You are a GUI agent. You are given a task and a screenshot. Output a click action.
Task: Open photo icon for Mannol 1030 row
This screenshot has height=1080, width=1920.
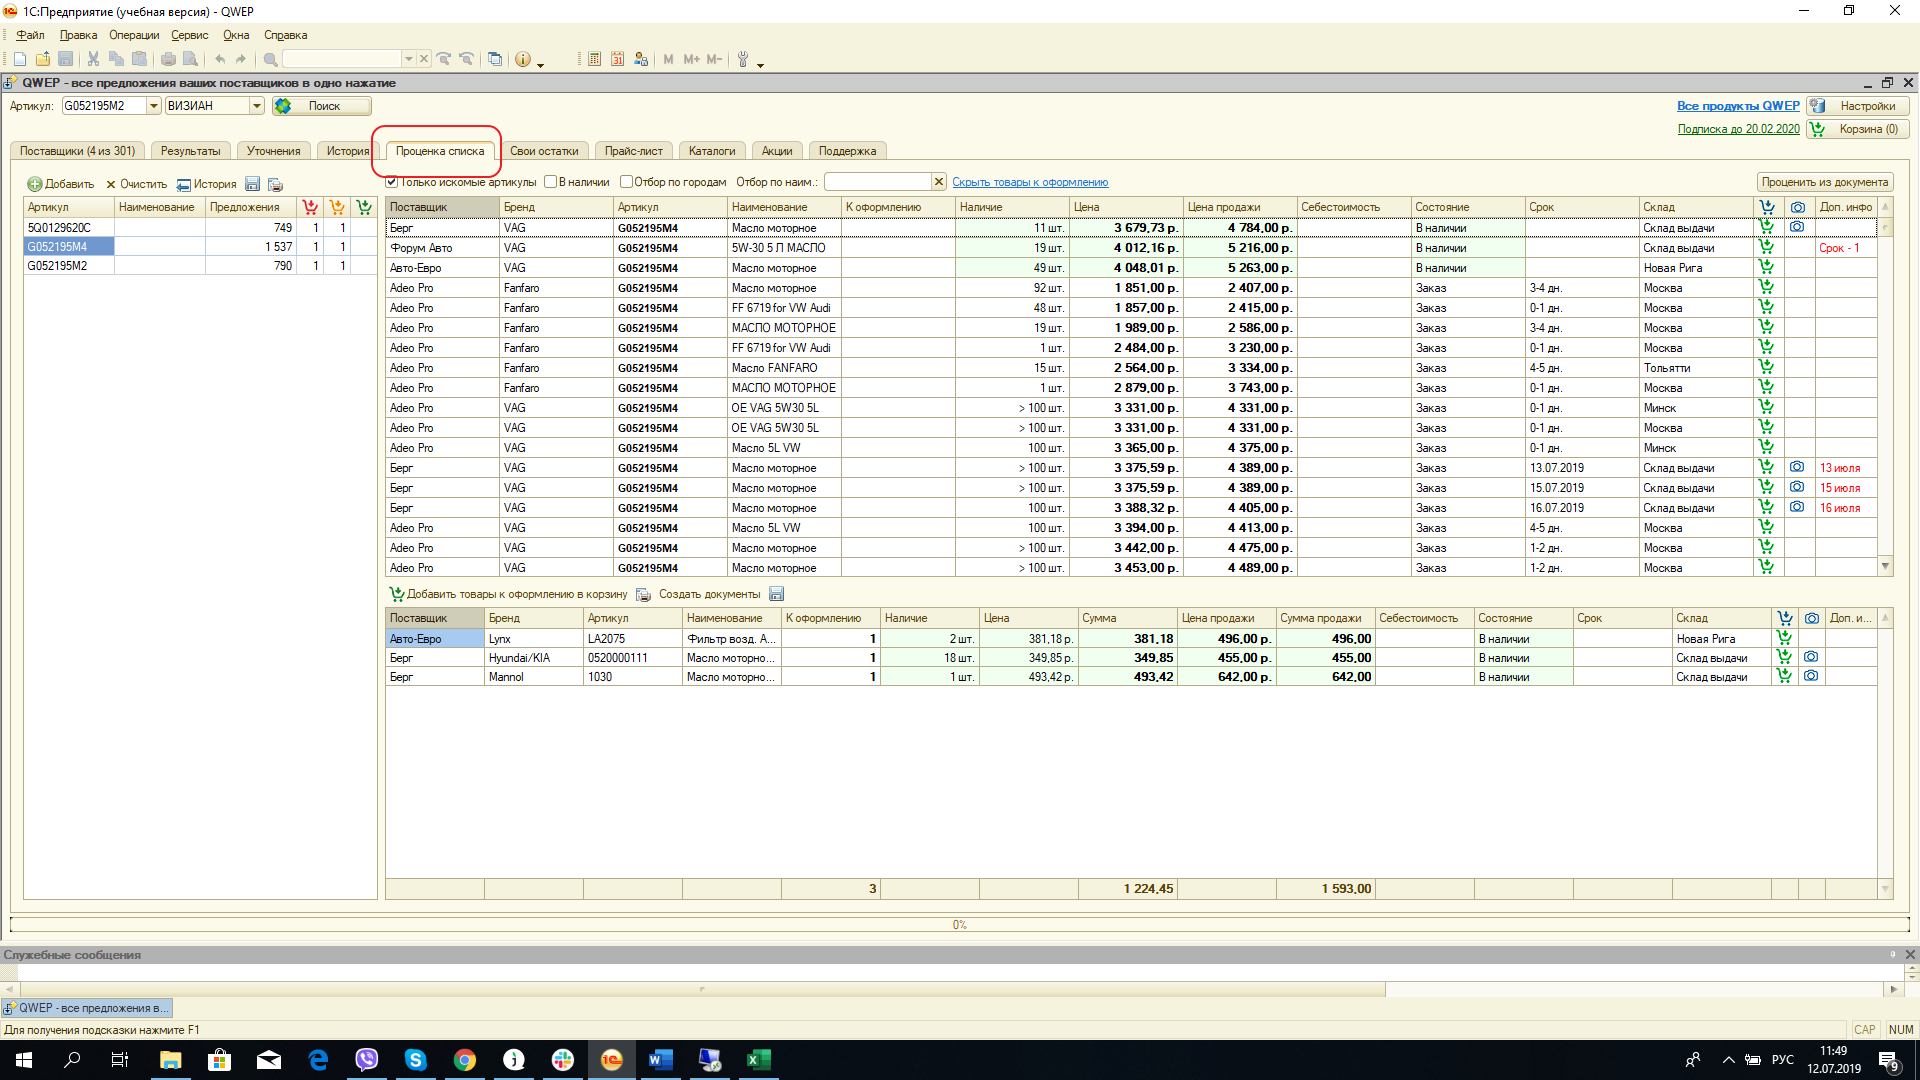pos(1811,676)
